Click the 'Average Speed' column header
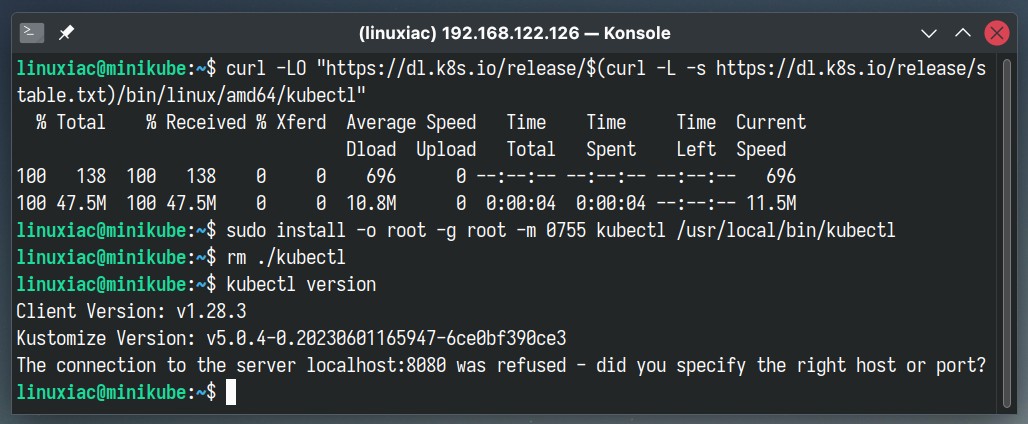The width and height of the screenshot is (1028, 424). 411,123
